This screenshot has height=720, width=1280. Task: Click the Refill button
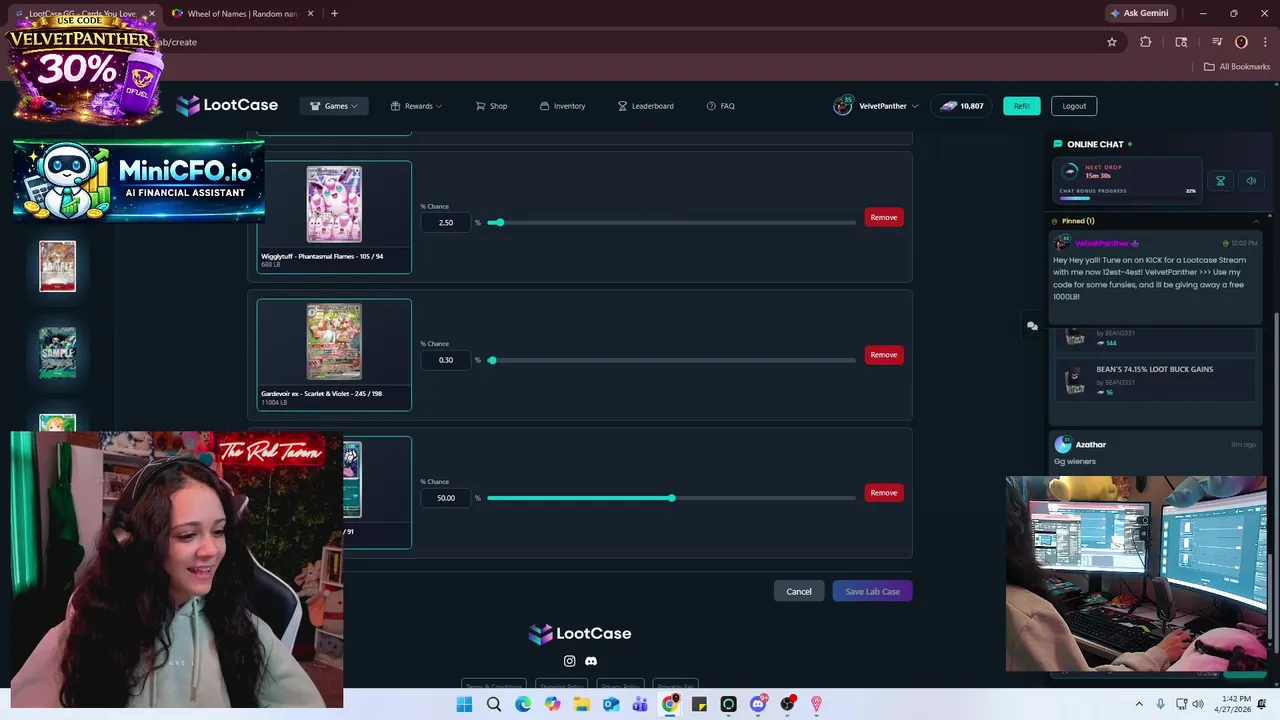[1021, 106]
